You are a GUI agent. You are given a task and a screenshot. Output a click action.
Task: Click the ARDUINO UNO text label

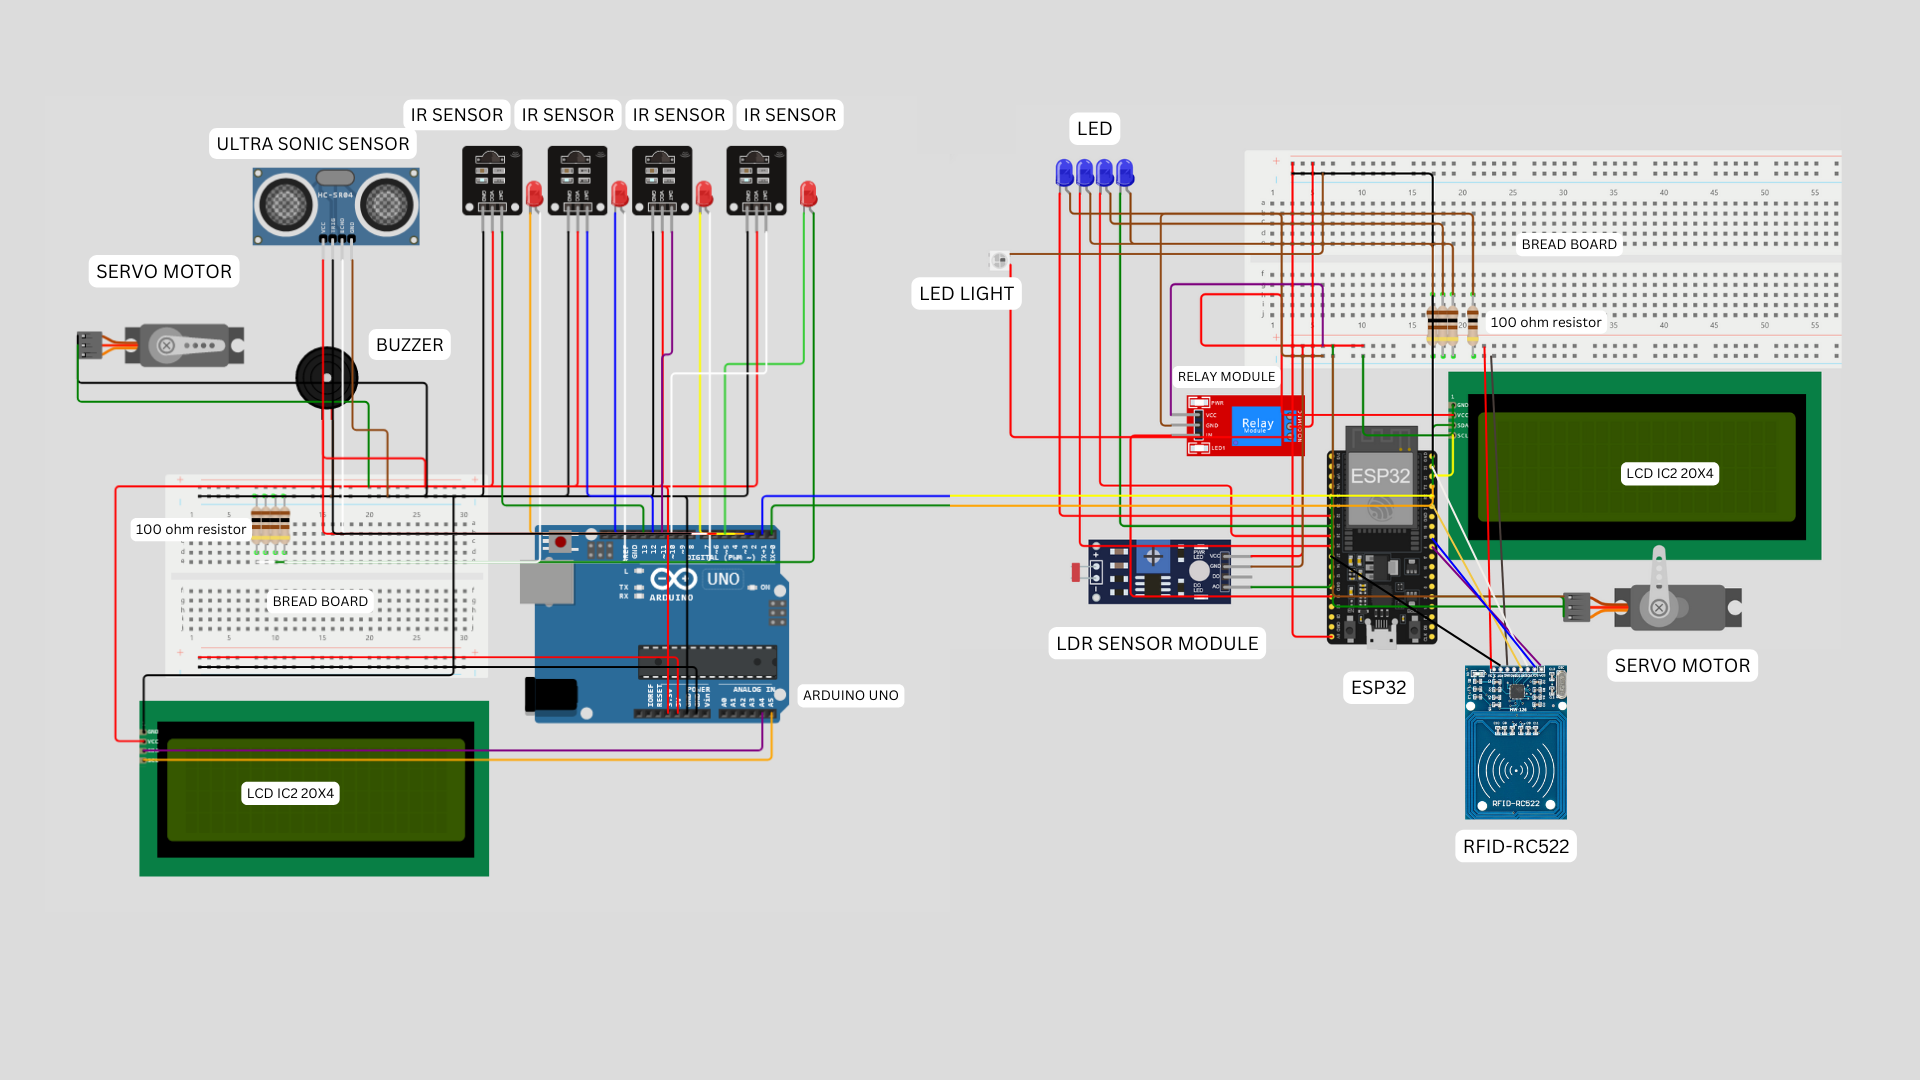tap(850, 695)
